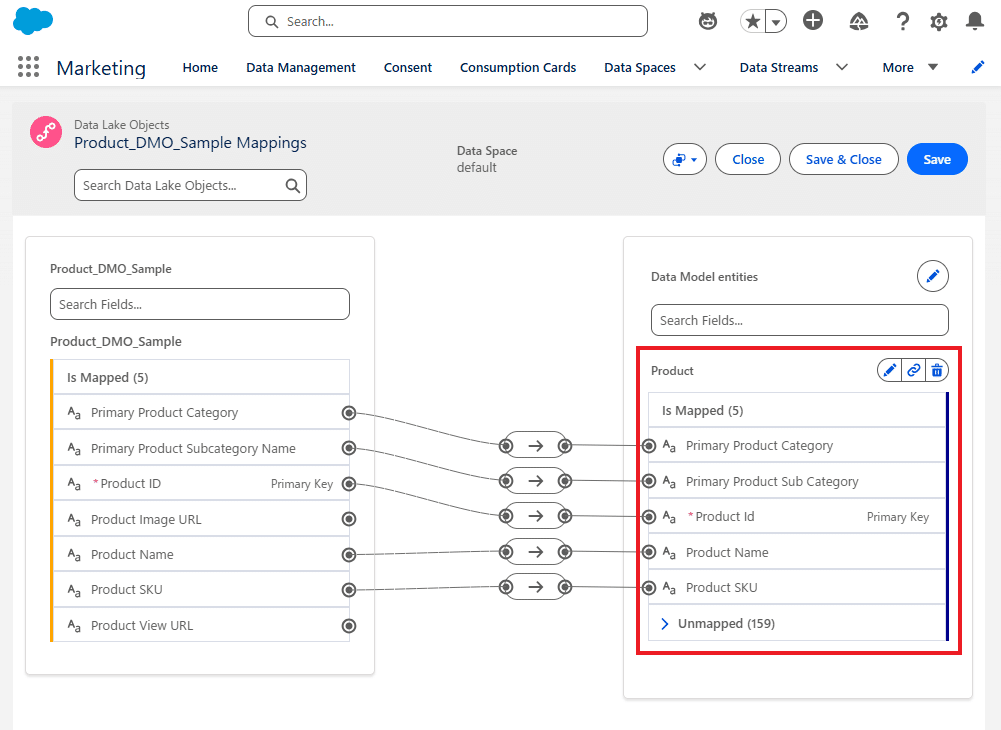This screenshot has height=730, width=1001.
Task: Open the Help question mark icon
Action: tap(902, 22)
